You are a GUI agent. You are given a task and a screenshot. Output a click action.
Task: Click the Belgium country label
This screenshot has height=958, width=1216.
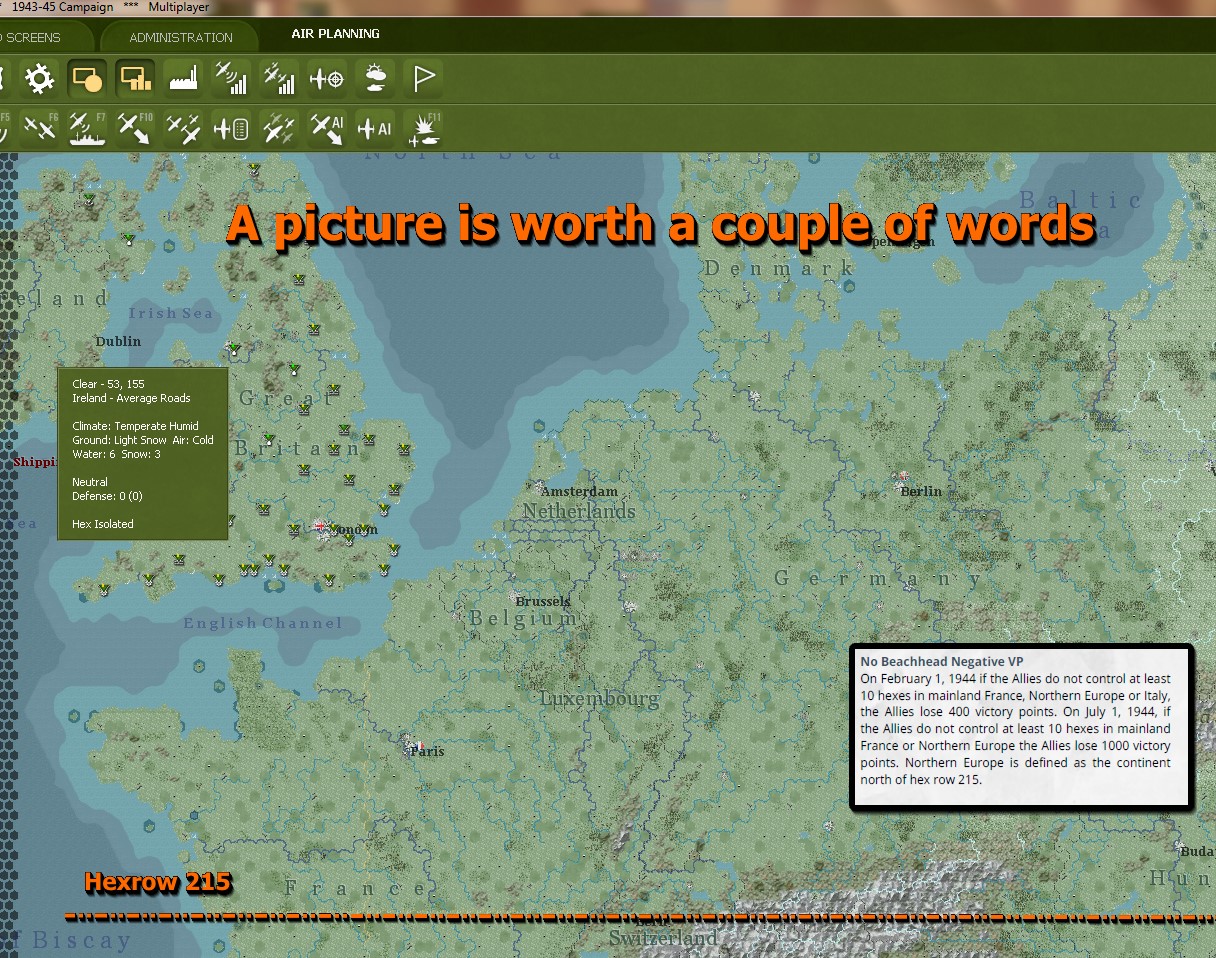pos(523,619)
